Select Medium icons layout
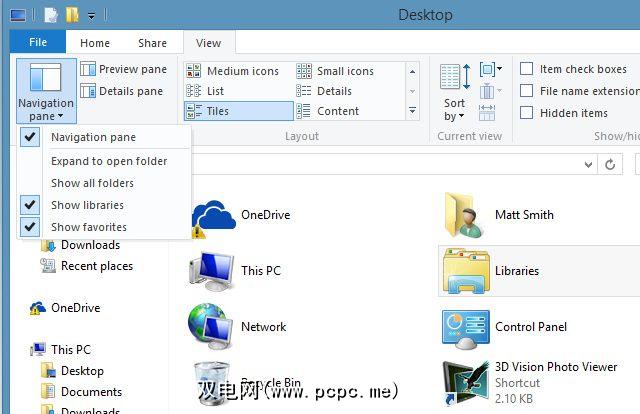Image resolution: width=640 pixels, height=414 pixels. click(232, 71)
